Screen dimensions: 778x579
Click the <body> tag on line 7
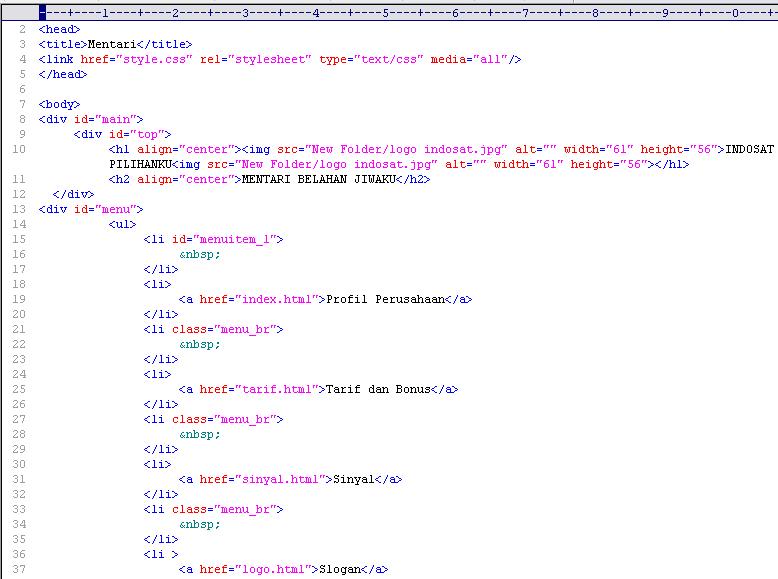60,104
